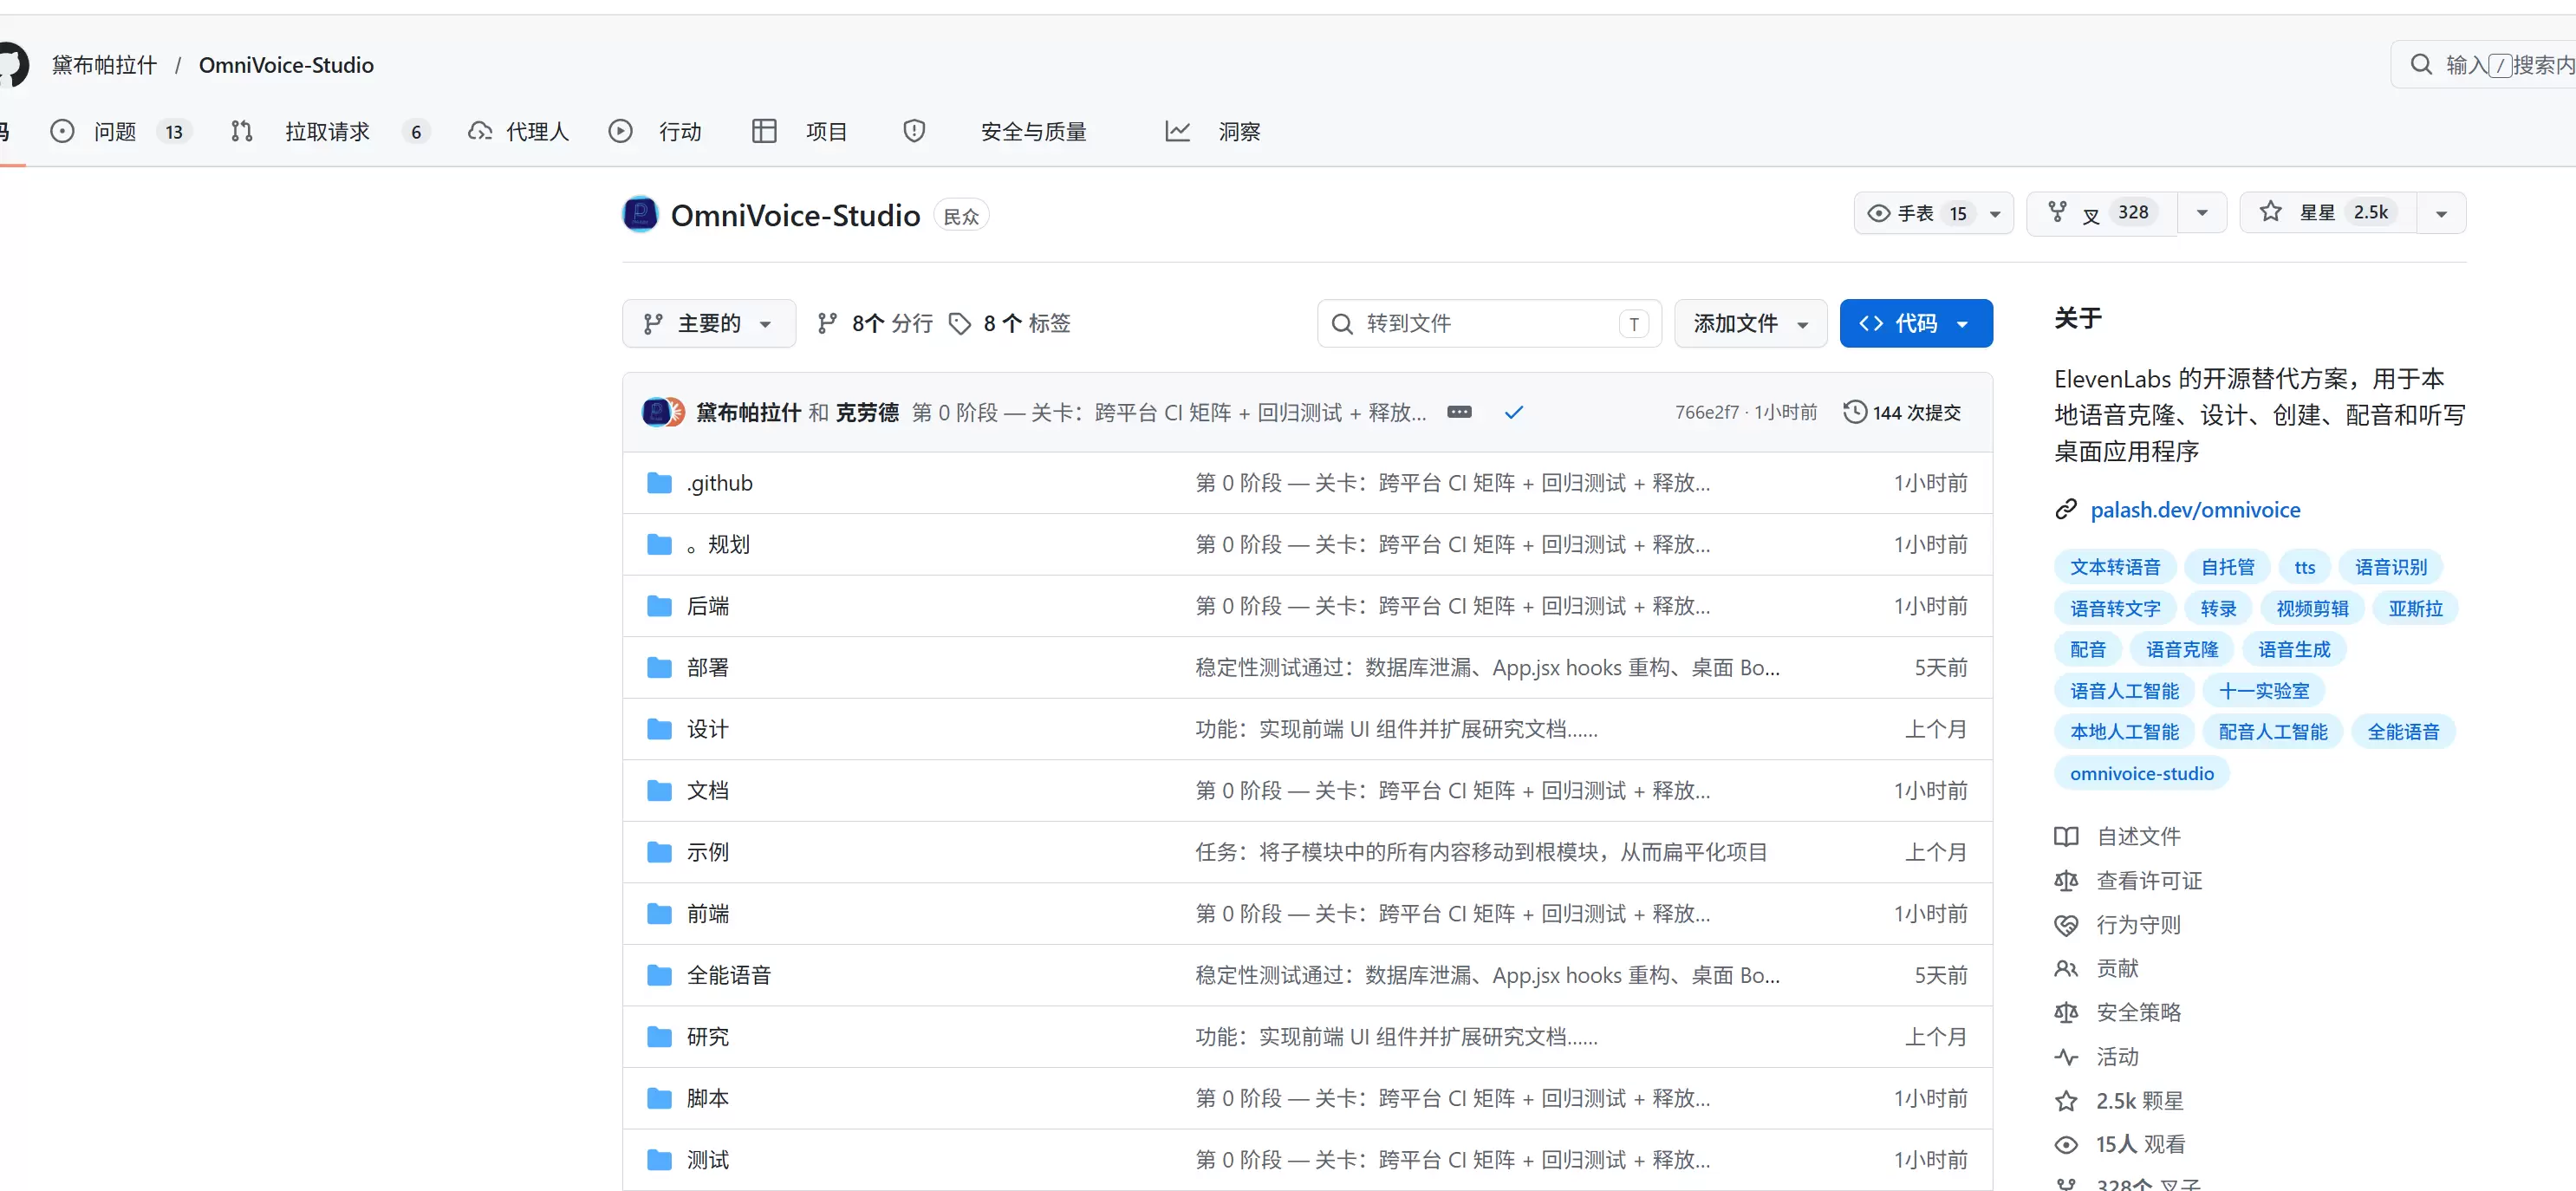
Task: Click the .github folder icon
Action: click(659, 483)
